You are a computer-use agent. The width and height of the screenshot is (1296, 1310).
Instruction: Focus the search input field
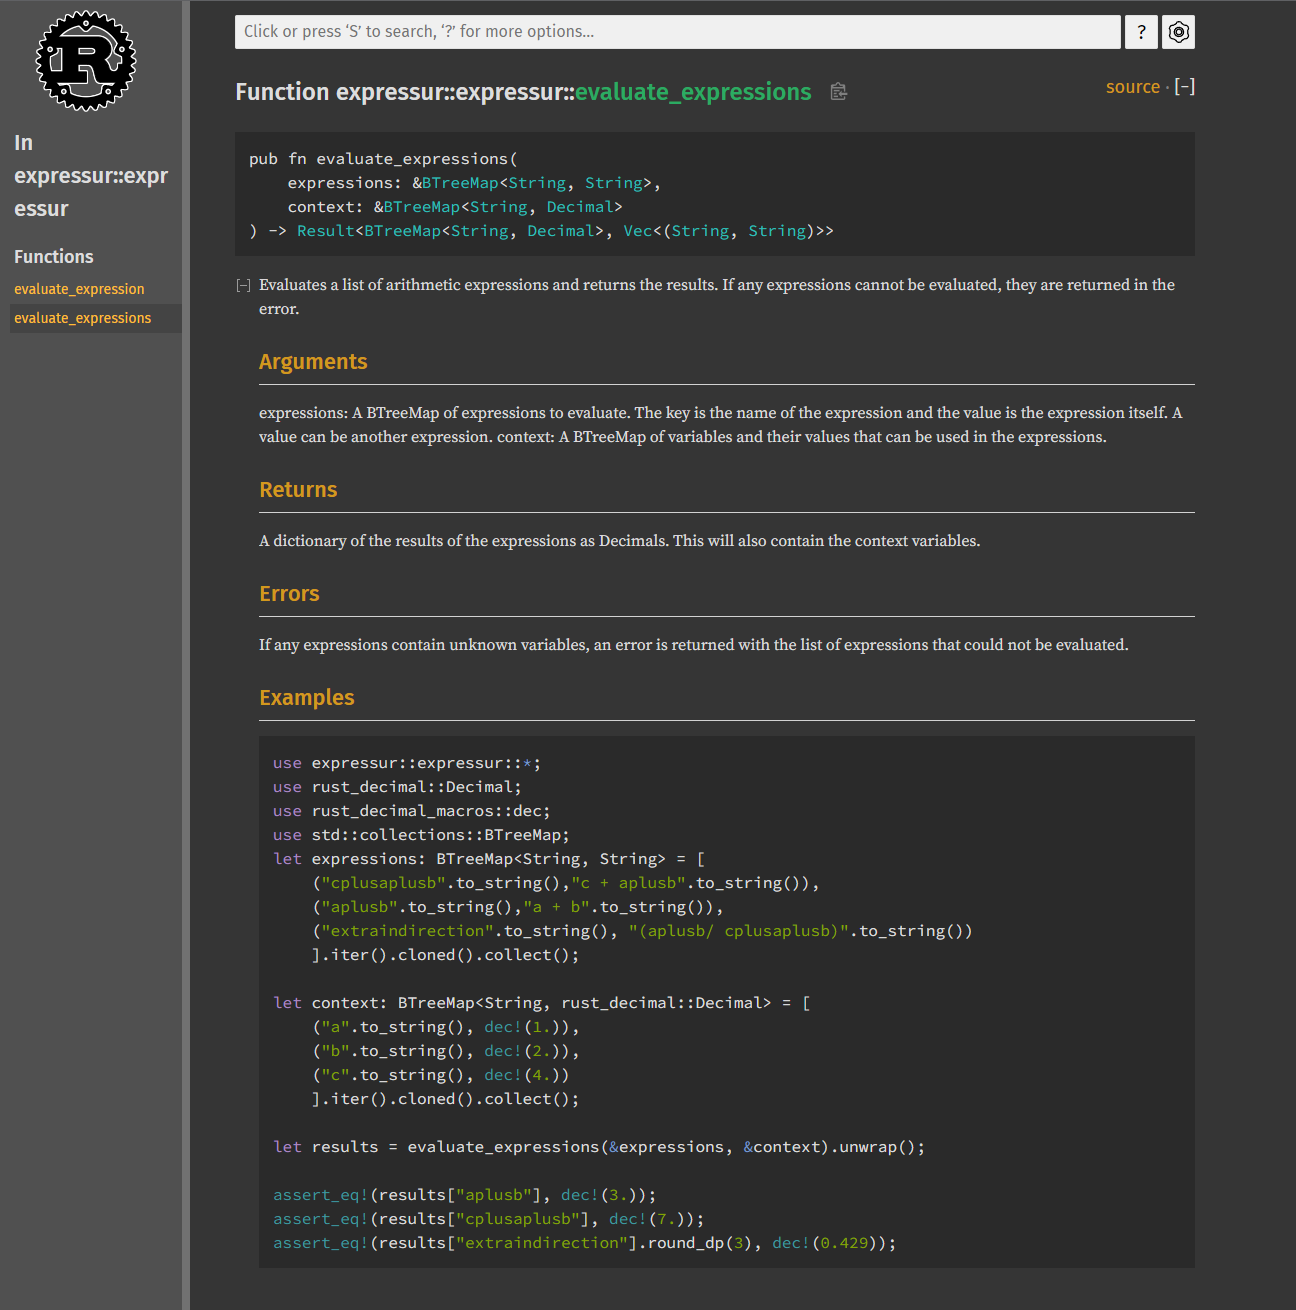click(677, 31)
